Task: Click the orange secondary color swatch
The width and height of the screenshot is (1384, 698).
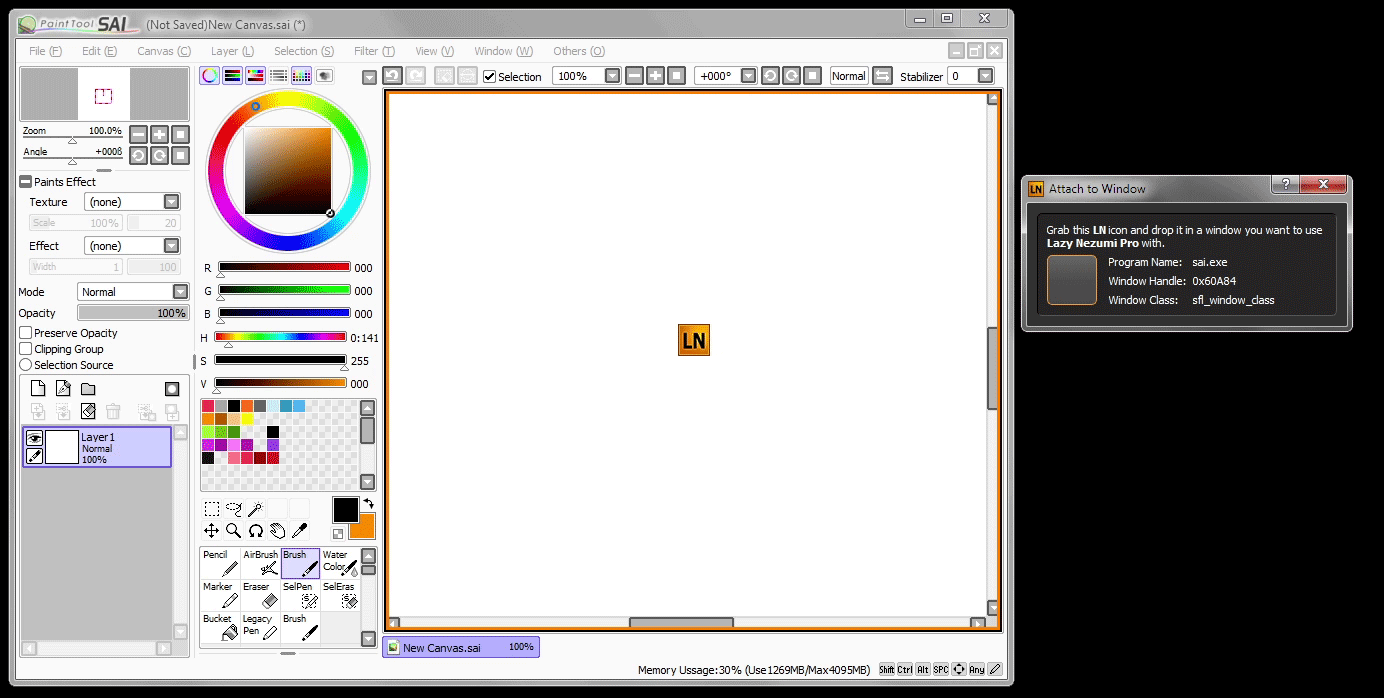Action: coord(362,527)
